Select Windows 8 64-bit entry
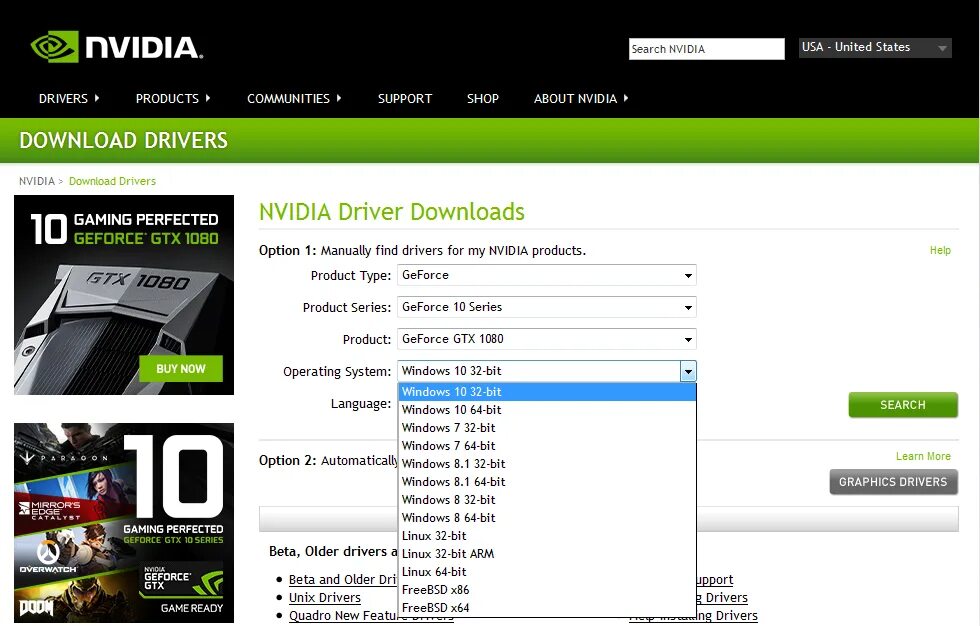The height and width of the screenshot is (626, 980). pyautogui.click(x=547, y=519)
